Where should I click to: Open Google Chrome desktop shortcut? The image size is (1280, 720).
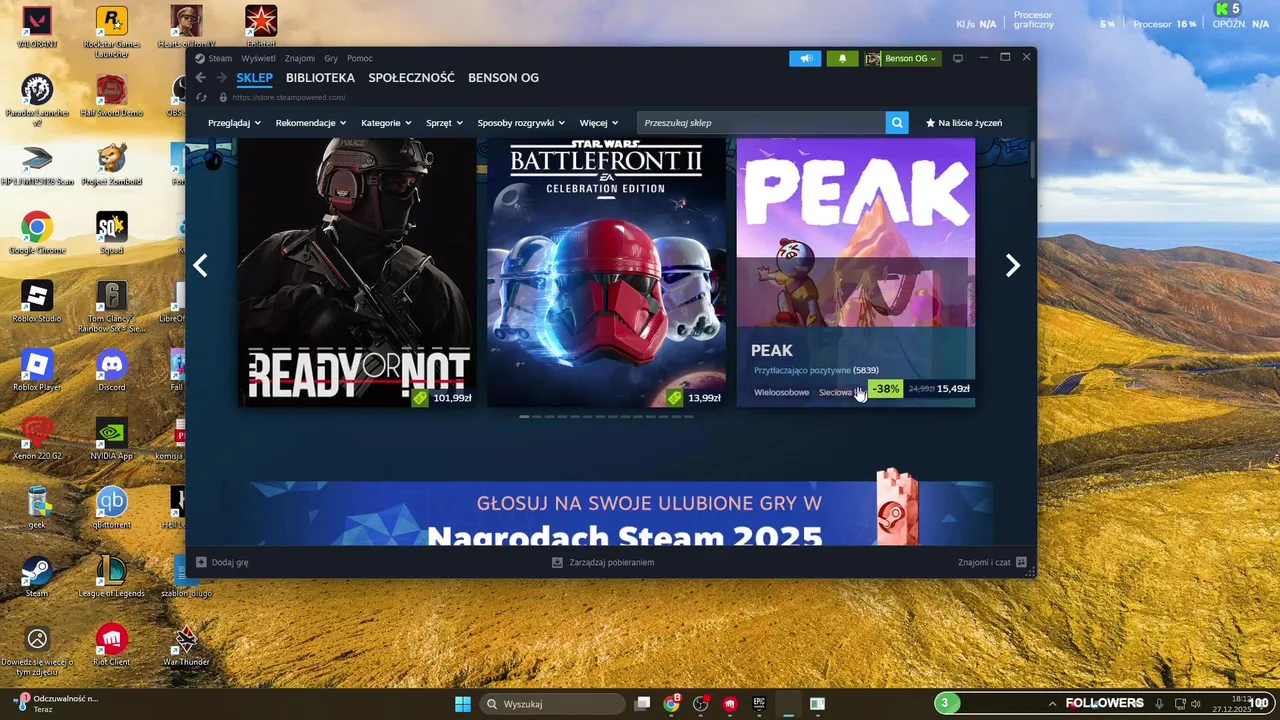coord(37,233)
